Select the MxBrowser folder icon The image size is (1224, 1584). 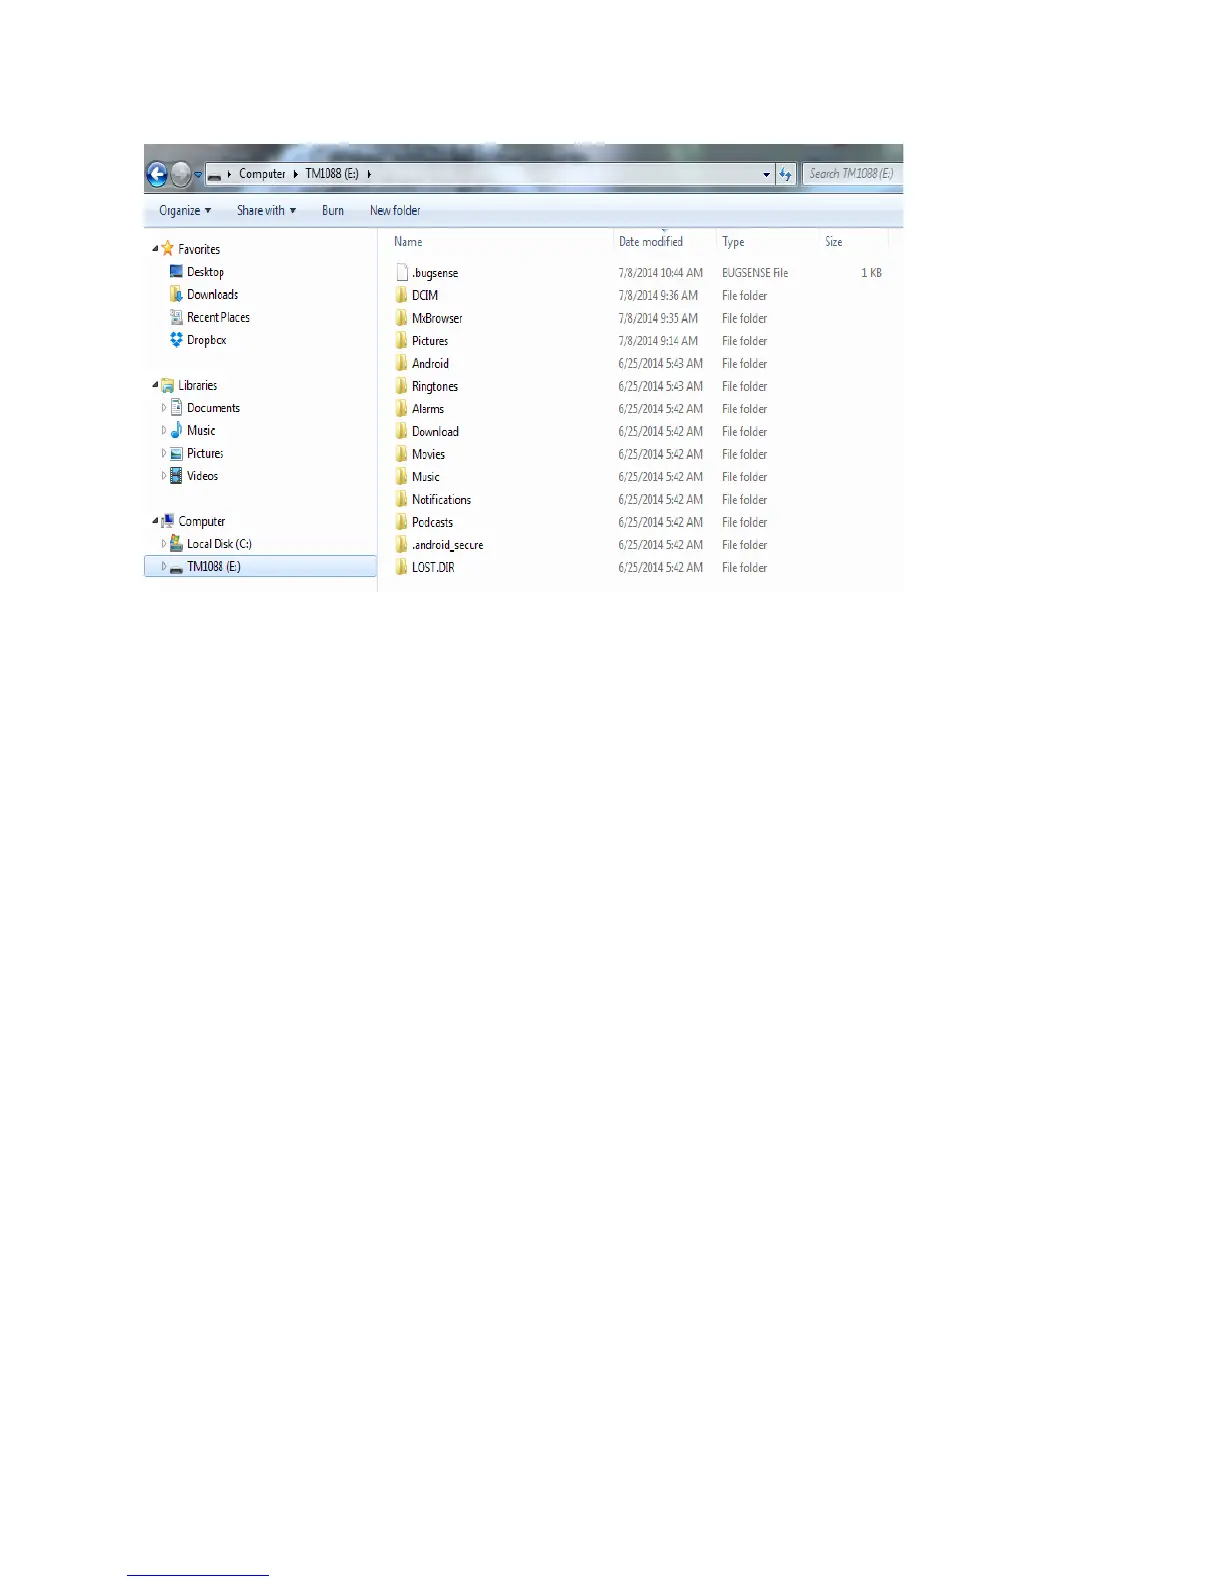click(401, 318)
